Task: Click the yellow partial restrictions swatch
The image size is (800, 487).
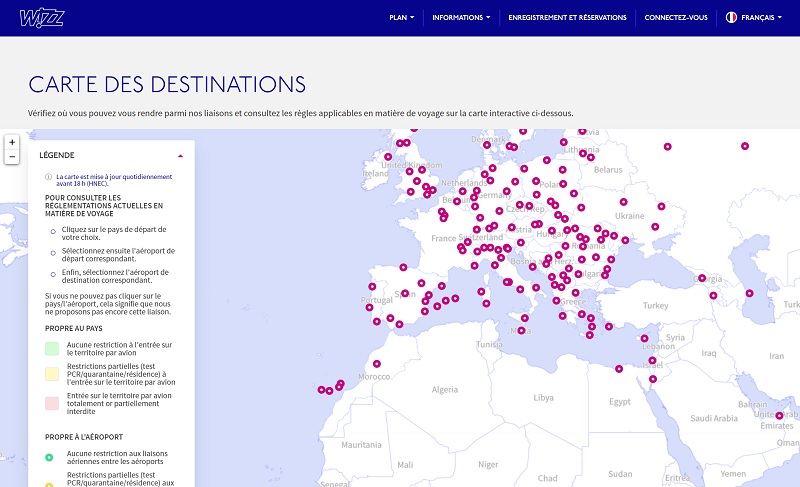Action: [x=52, y=372]
